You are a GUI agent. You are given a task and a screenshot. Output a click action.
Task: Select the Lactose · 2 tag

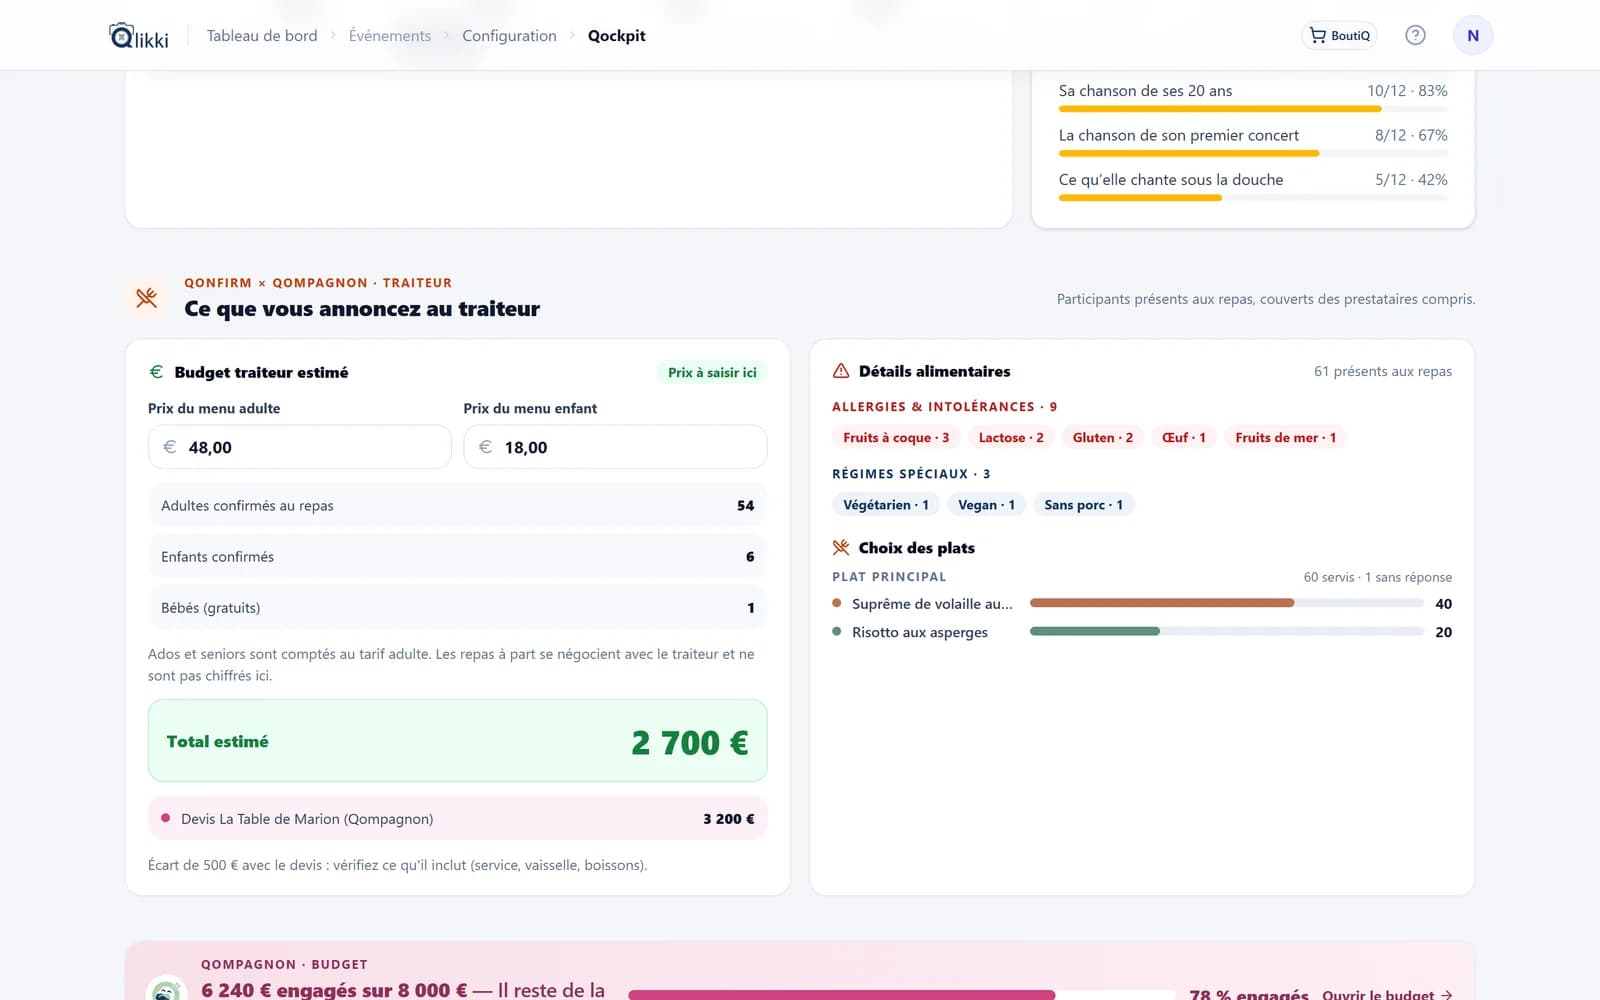[x=1011, y=438]
